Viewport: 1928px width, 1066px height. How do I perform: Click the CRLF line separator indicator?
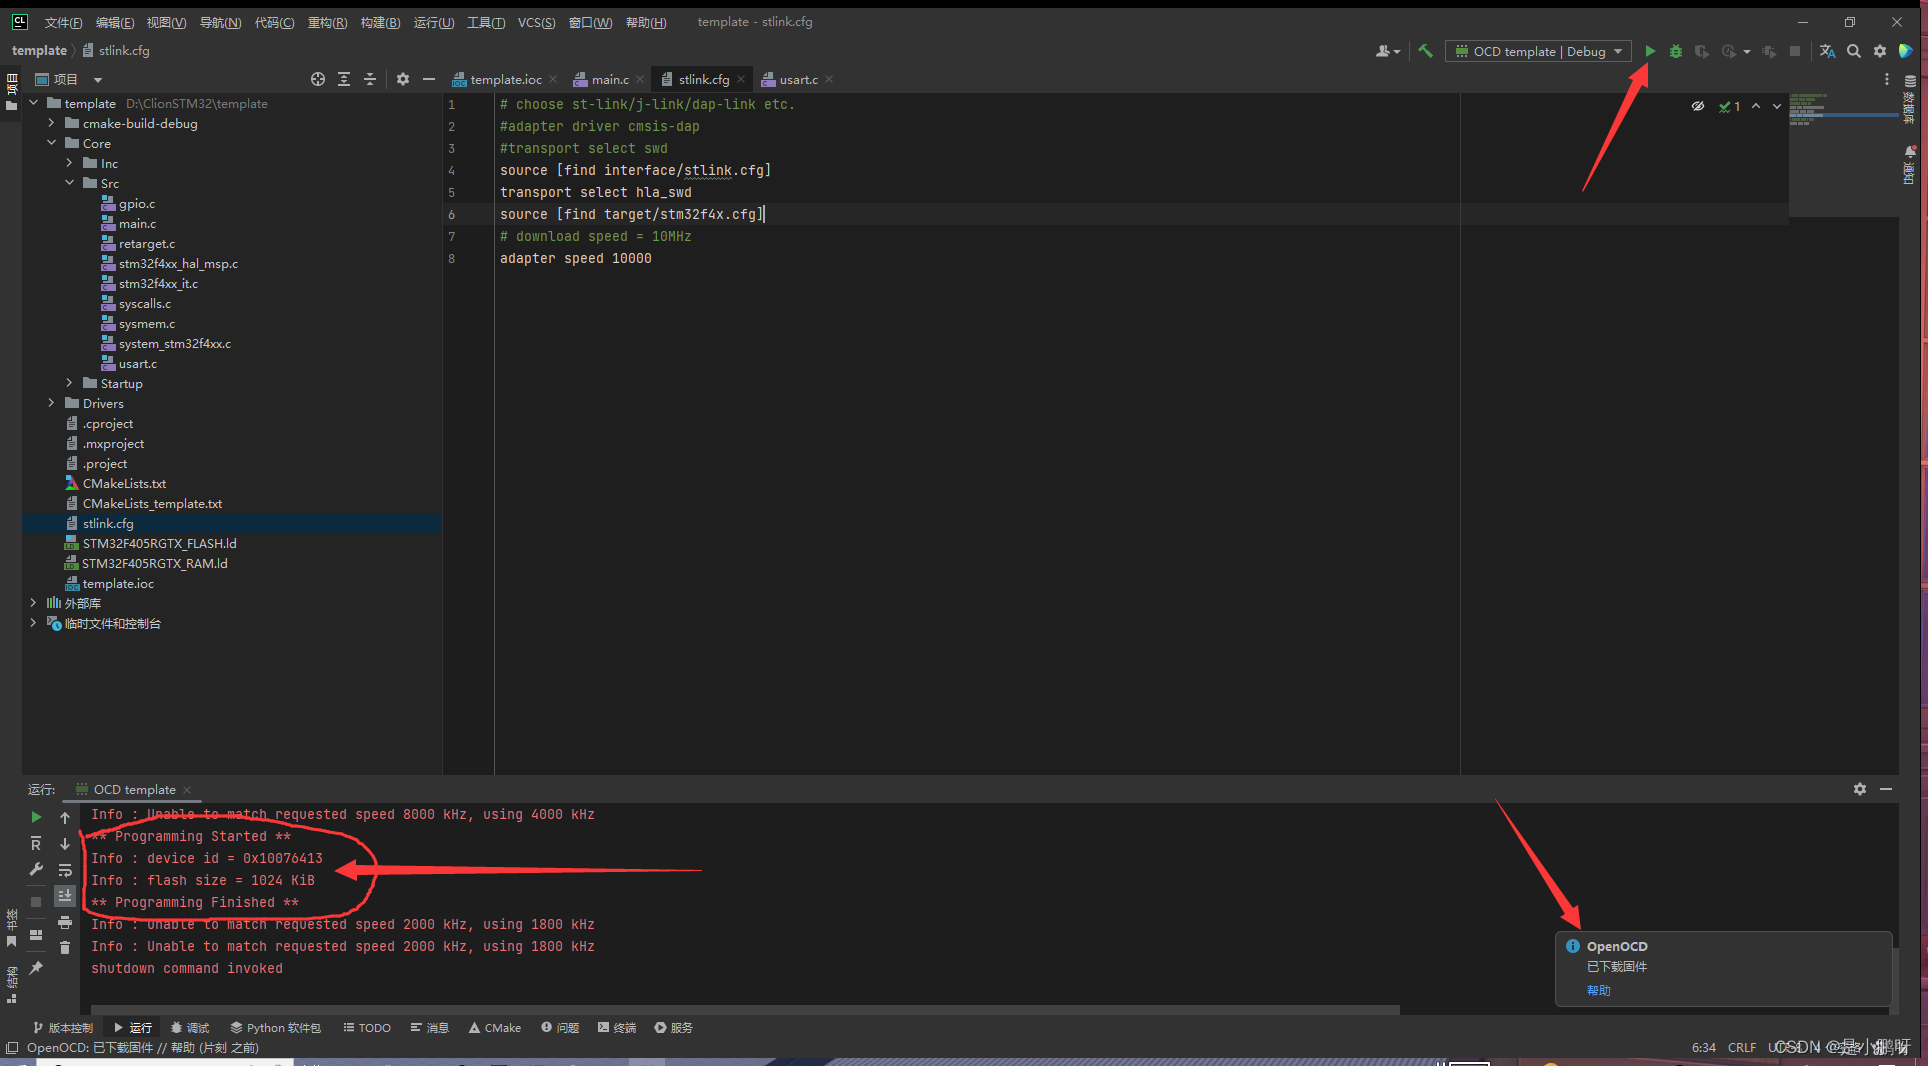tap(1741, 1047)
